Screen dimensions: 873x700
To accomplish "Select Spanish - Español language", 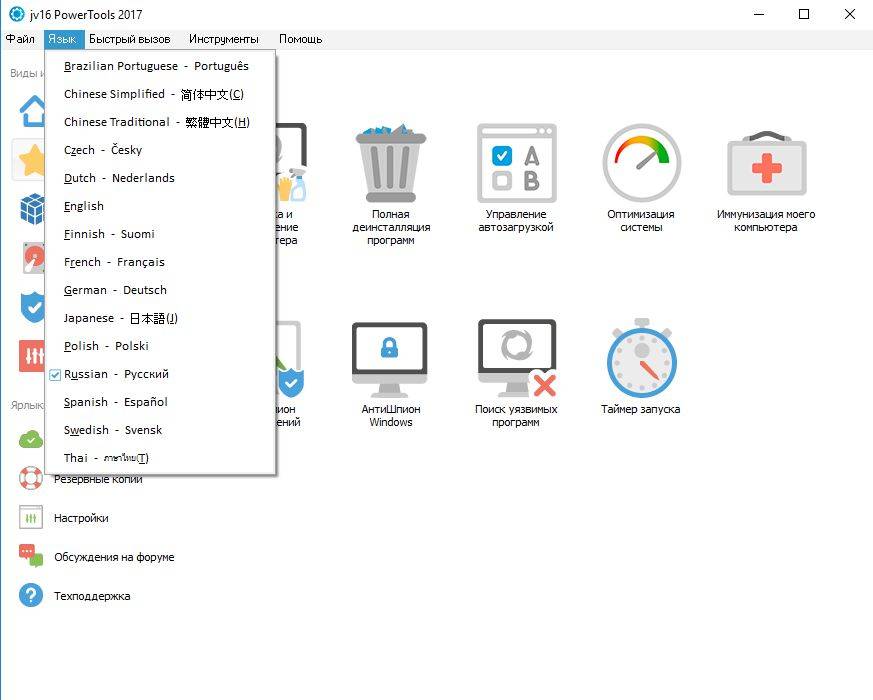I will [x=160, y=402].
